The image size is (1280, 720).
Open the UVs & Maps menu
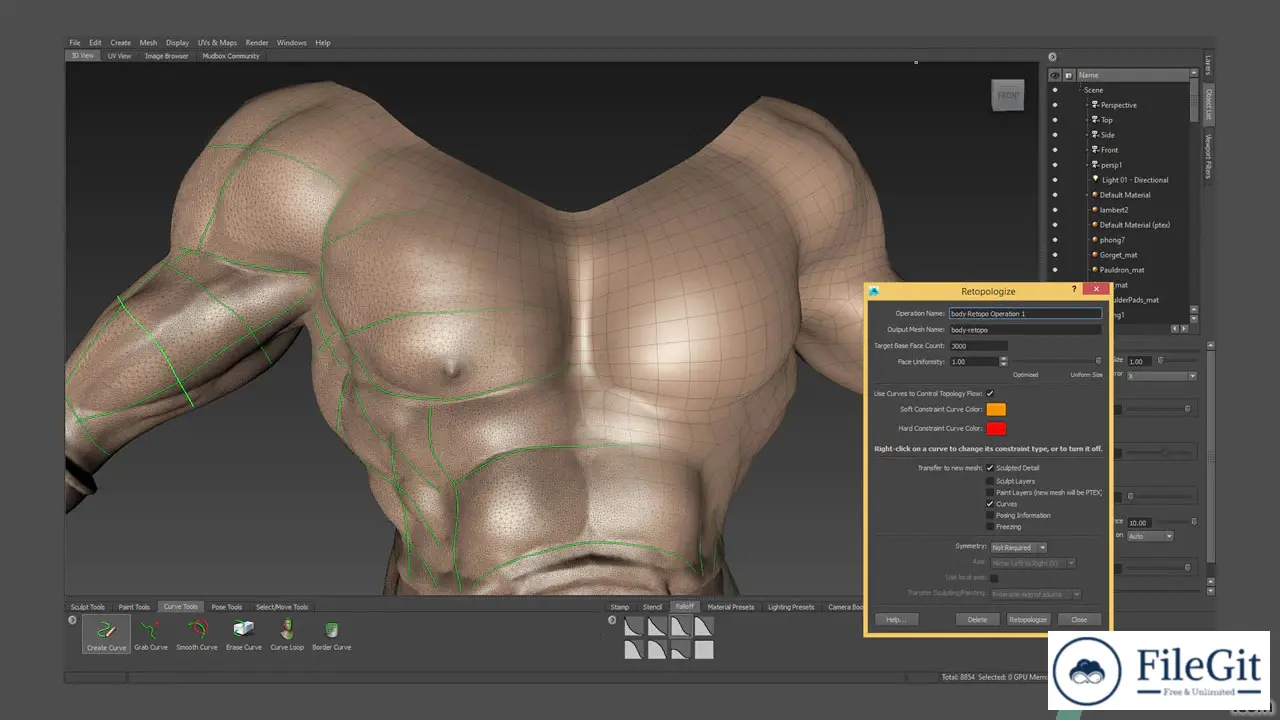pyautogui.click(x=217, y=43)
